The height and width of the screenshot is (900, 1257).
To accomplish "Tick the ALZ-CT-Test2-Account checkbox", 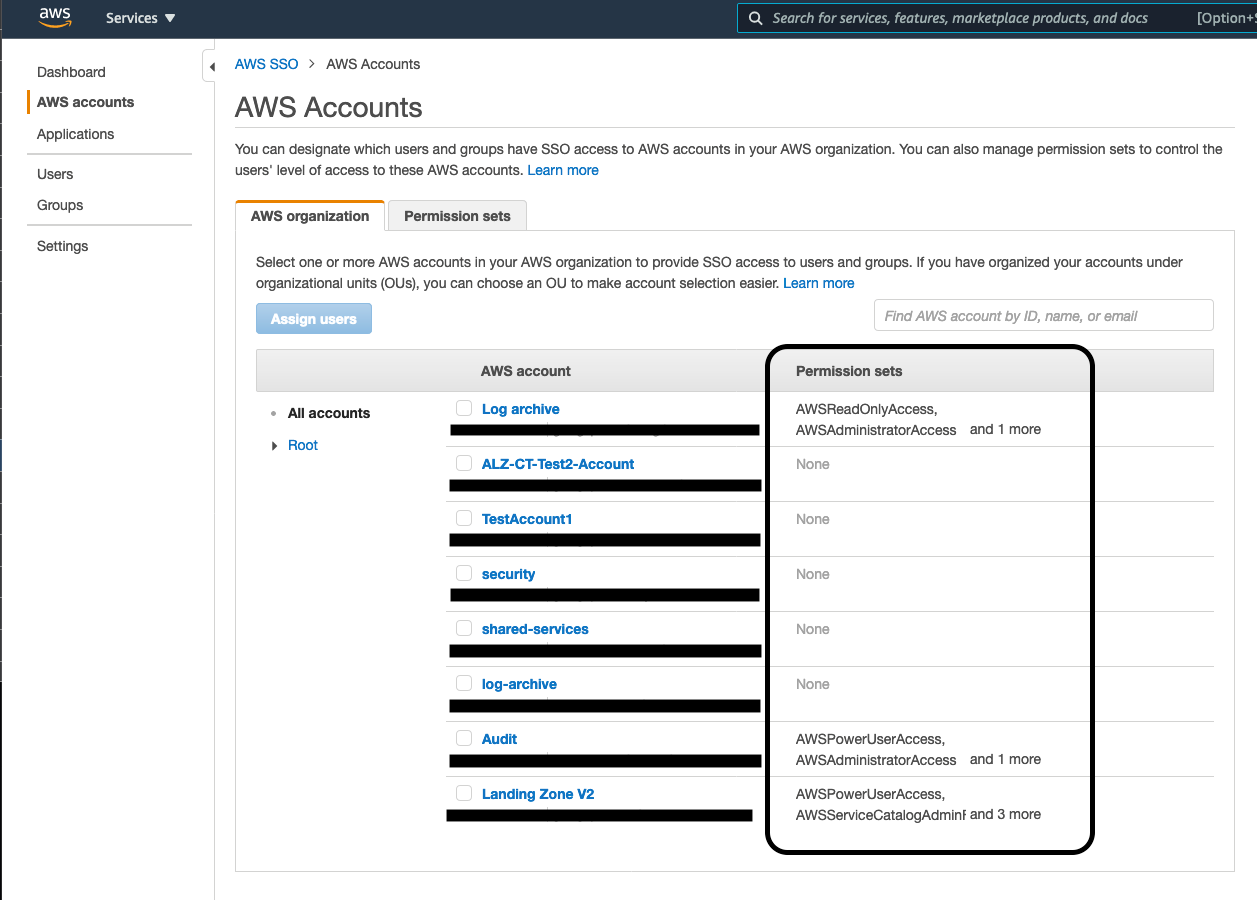I will point(464,463).
